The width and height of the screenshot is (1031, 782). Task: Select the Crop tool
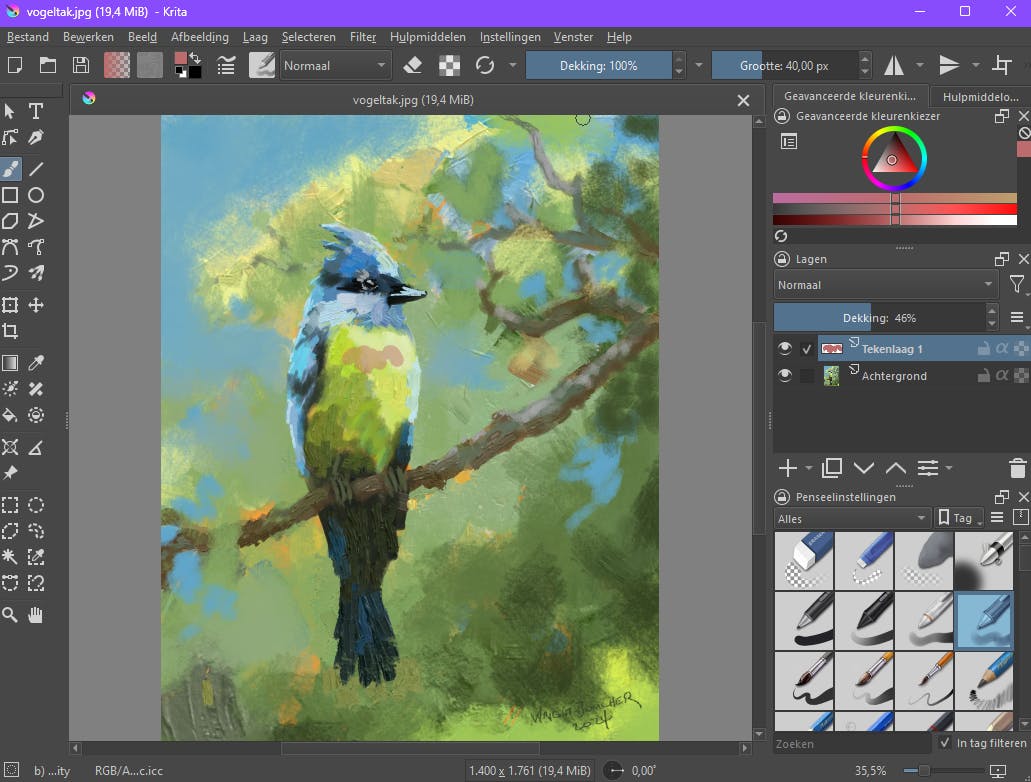coord(10,331)
